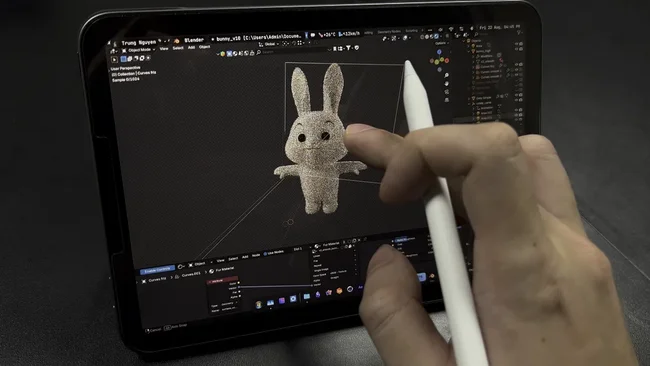Screen dimensions: 650x366
Task: Open the Type dropdown on the Attribute node
Action: click(x=228, y=303)
